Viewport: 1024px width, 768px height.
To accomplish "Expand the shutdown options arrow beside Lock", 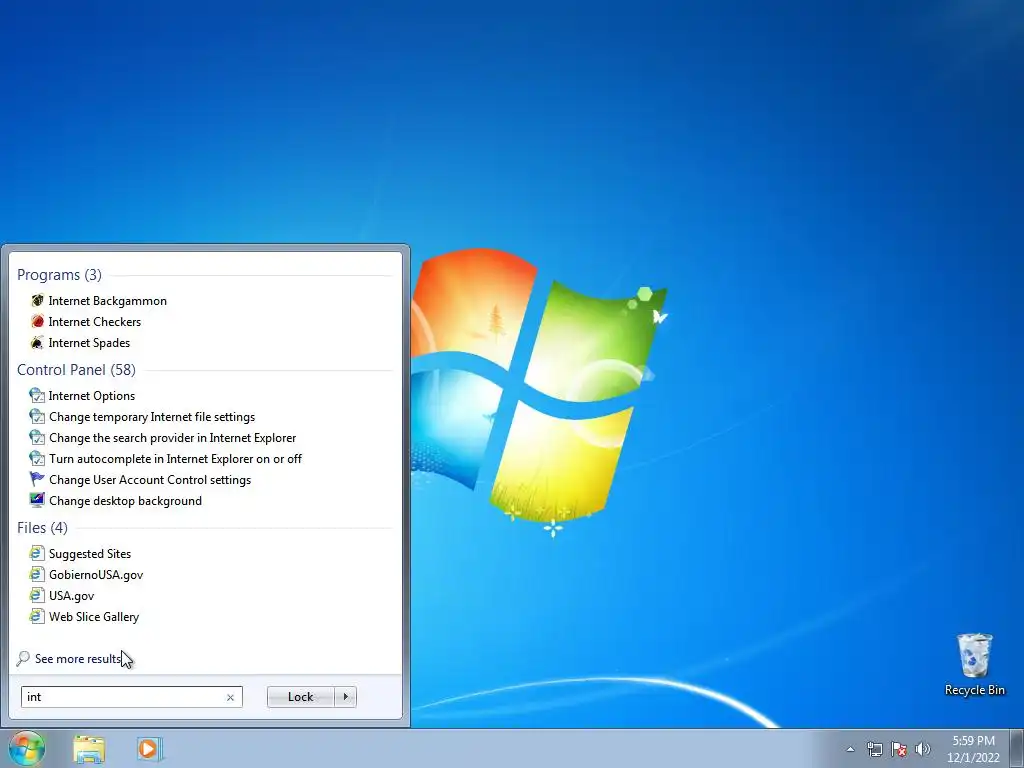I will (x=345, y=697).
